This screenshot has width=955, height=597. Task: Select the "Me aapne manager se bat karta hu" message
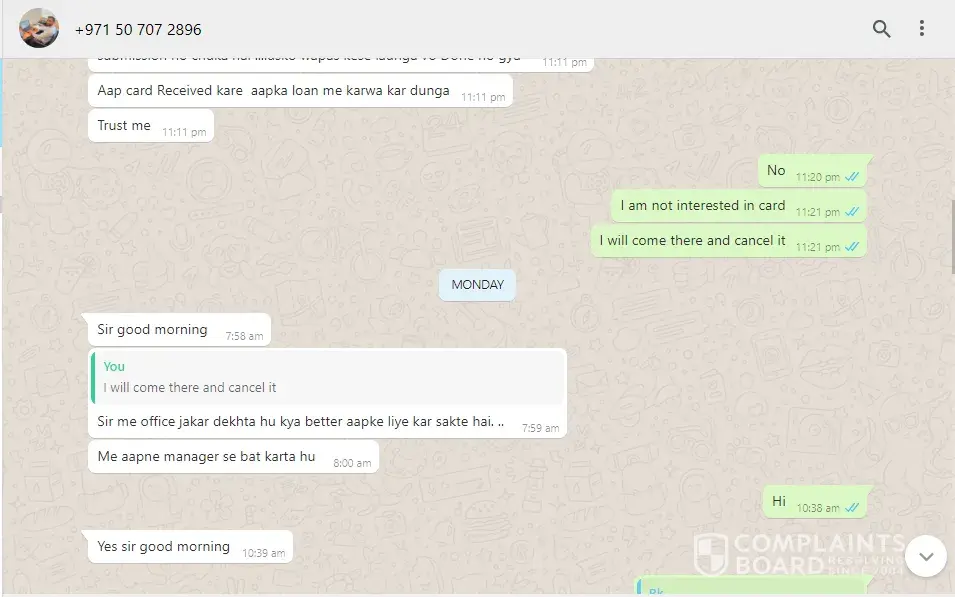[234, 457]
